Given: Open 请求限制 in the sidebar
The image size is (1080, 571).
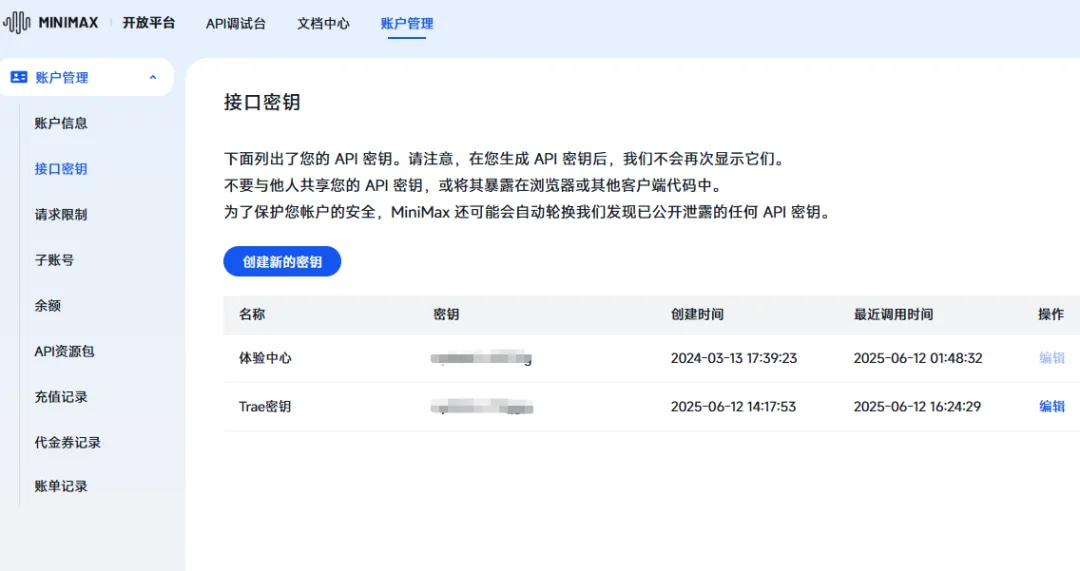Looking at the screenshot, I should 61,214.
